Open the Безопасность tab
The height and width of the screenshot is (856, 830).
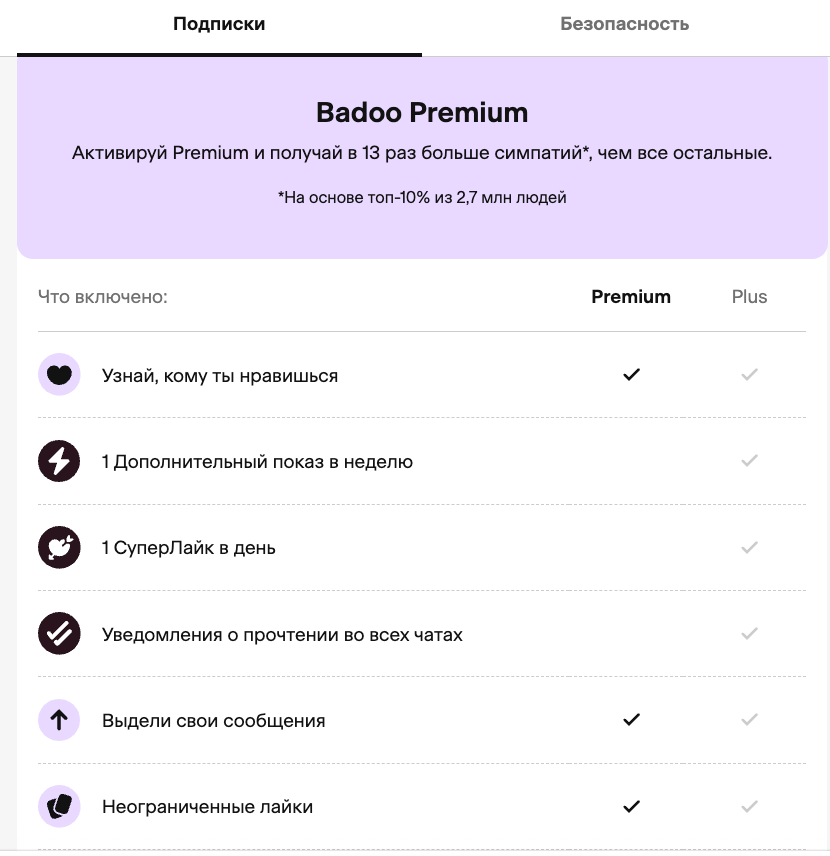coord(624,24)
